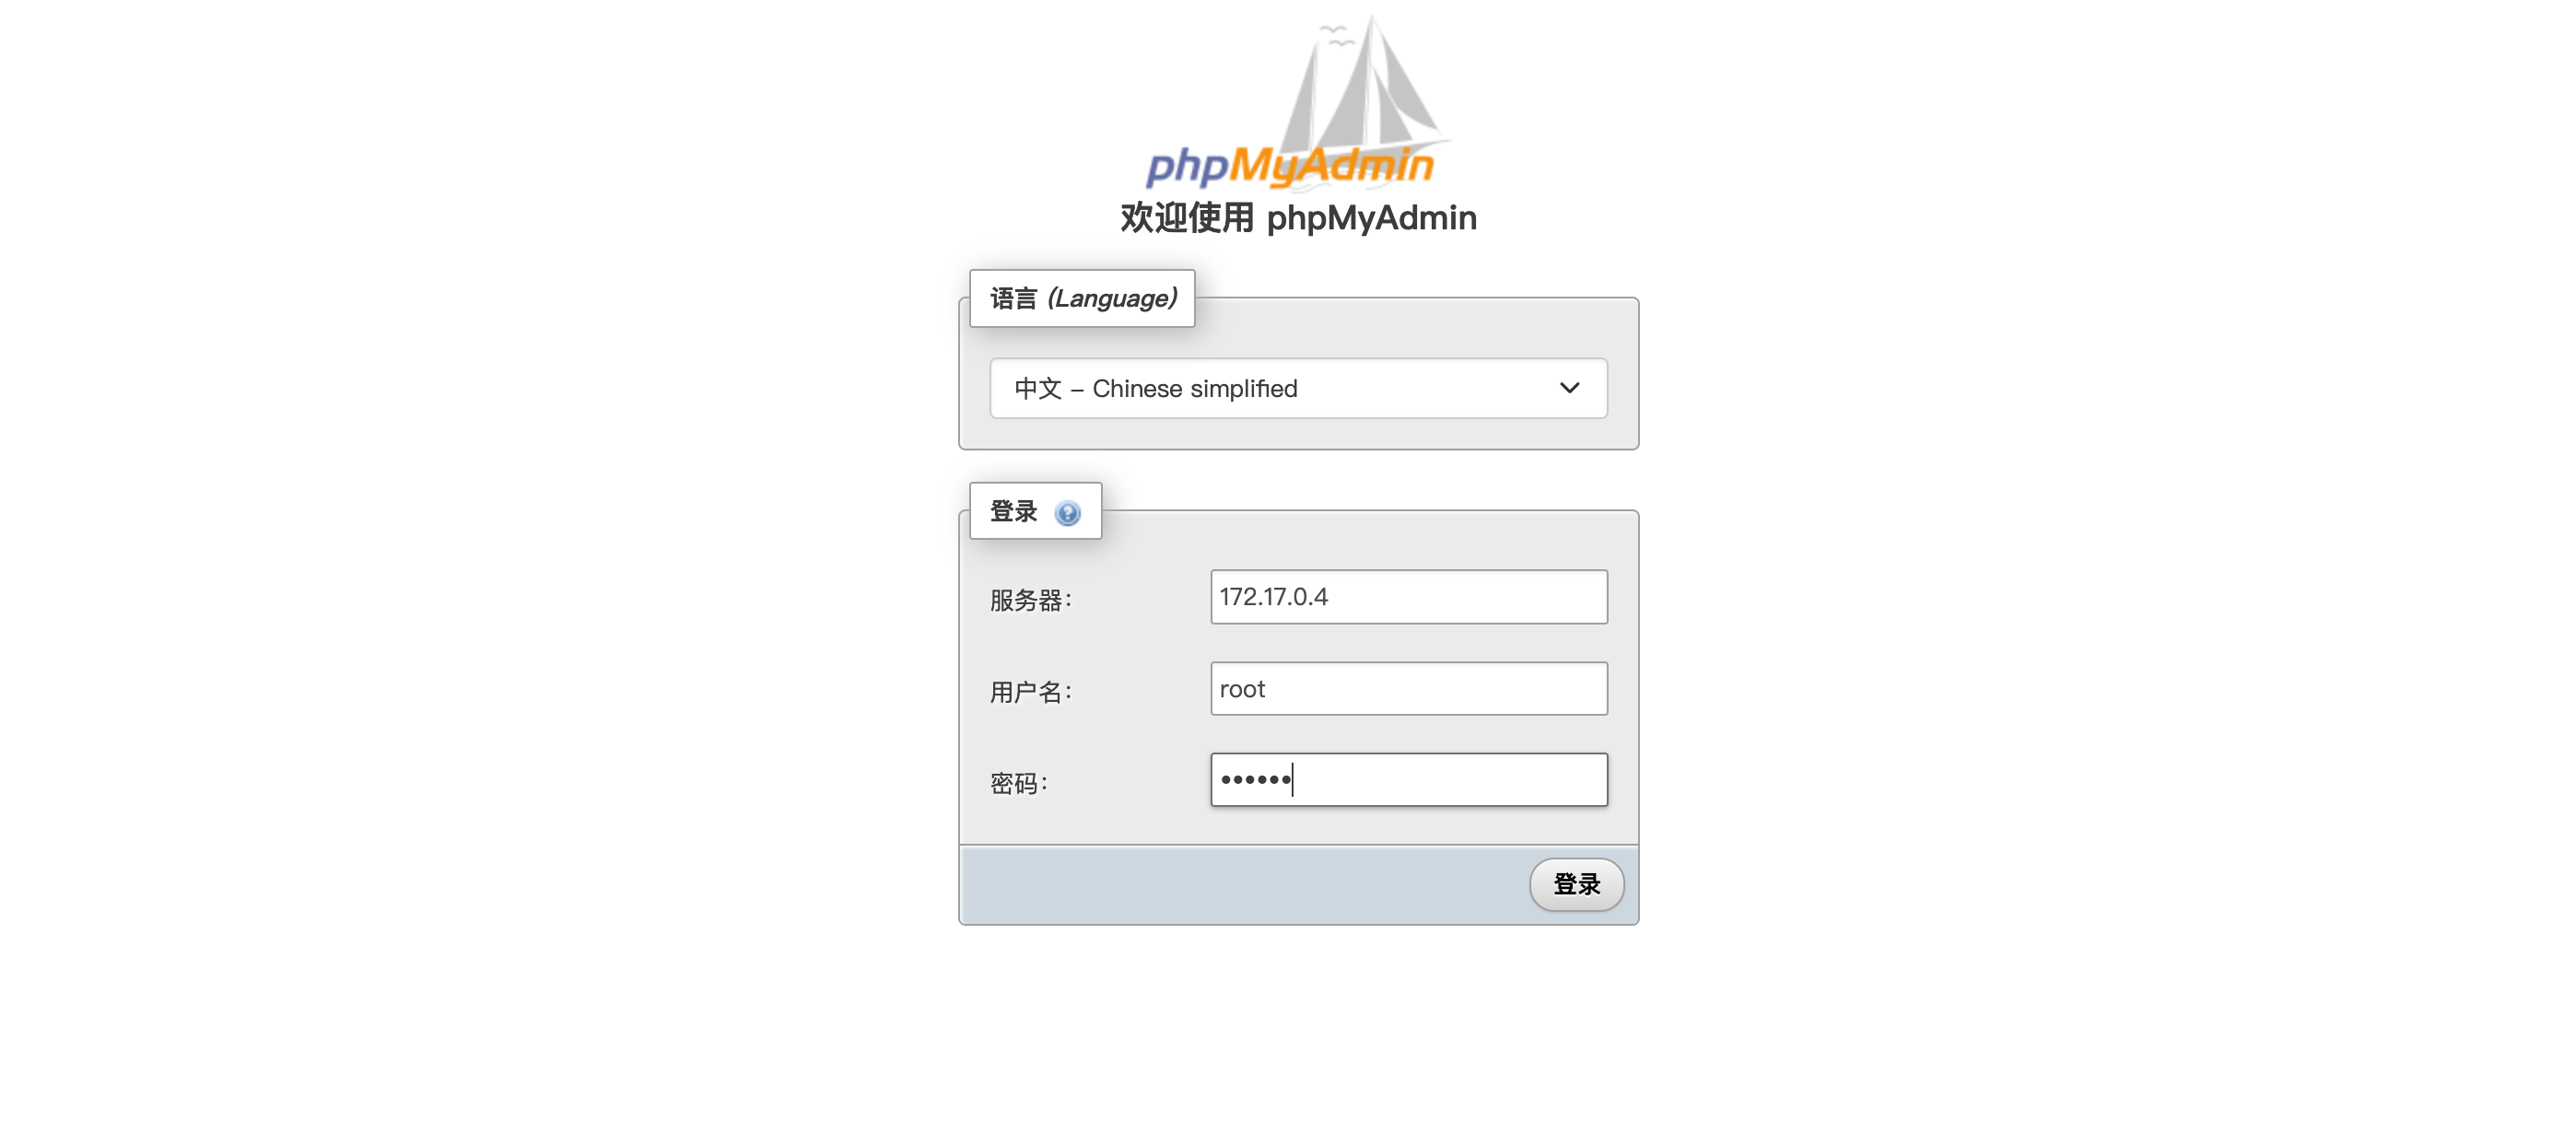Screen dimensions: 2576x1133
Task: Click the 语言 (Language) legend box
Action: click(x=1082, y=298)
